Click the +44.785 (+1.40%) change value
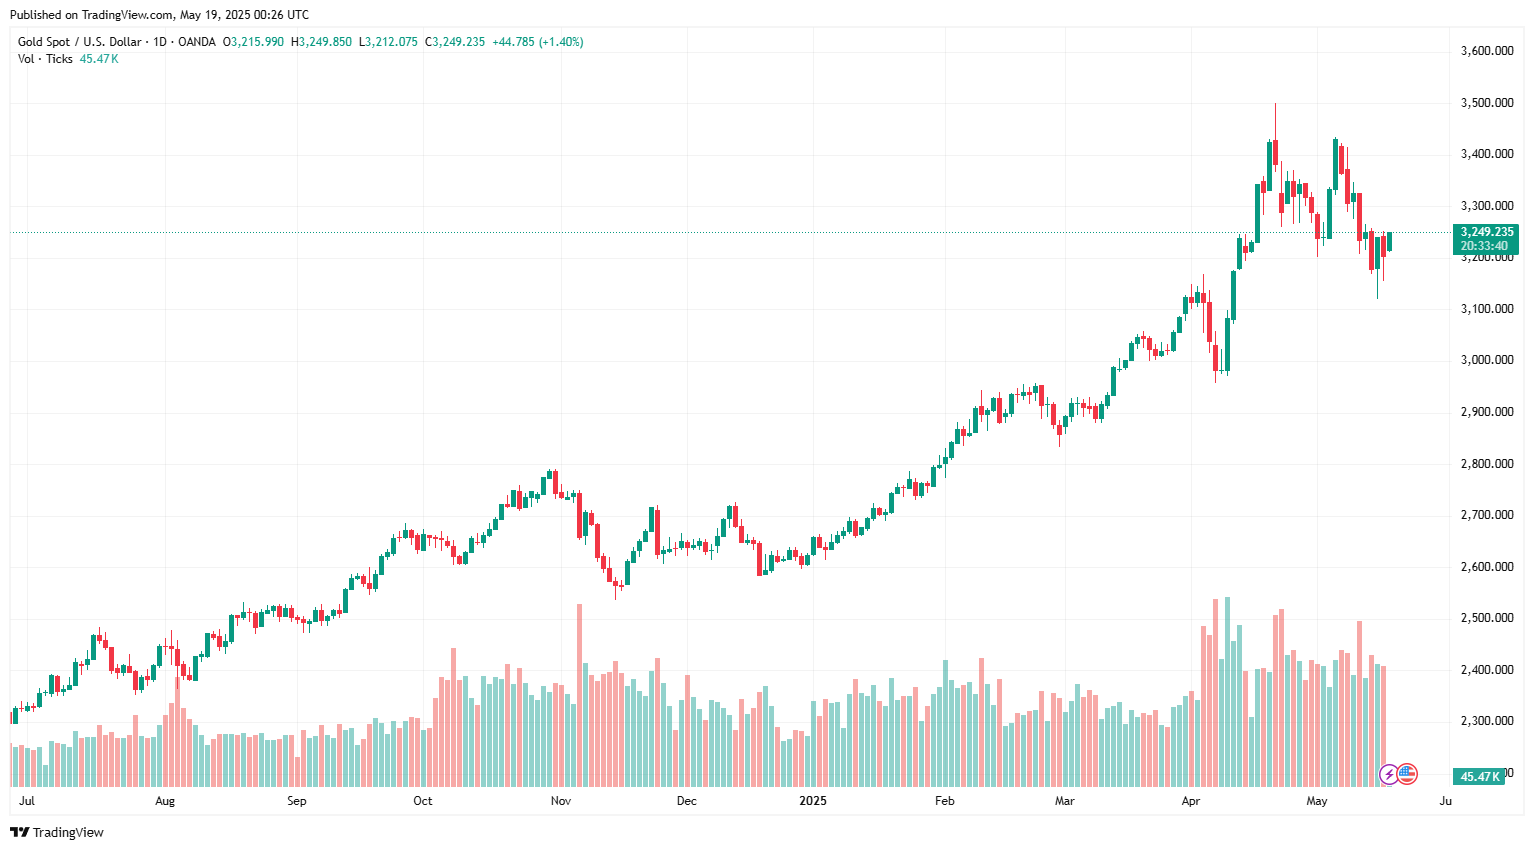 (537, 42)
